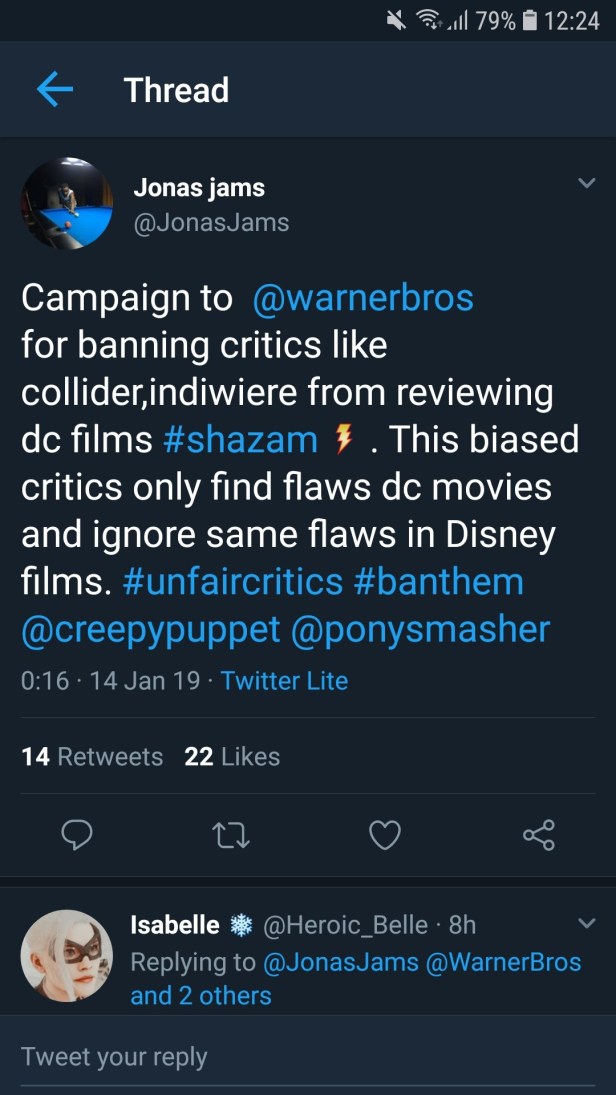Open the @warnerbros mention
Viewport: 616px width, 1095px height.
coord(364,298)
